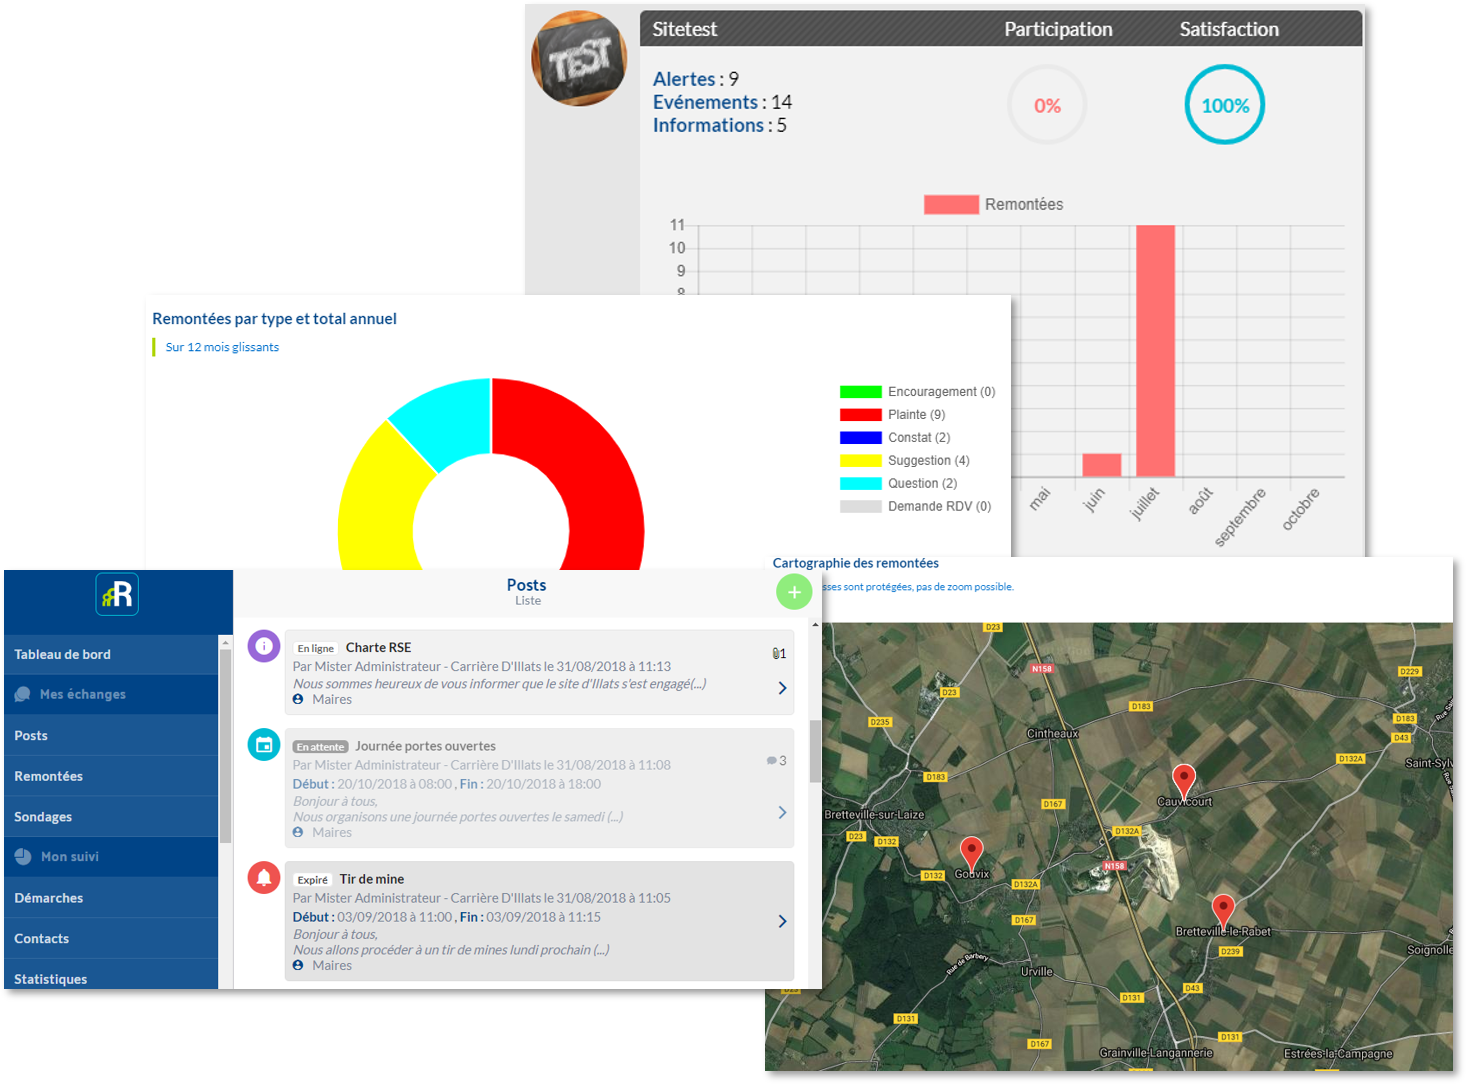Click the 0% Participation gauge
The height and width of the screenshot is (1084, 1466).
click(x=1047, y=105)
